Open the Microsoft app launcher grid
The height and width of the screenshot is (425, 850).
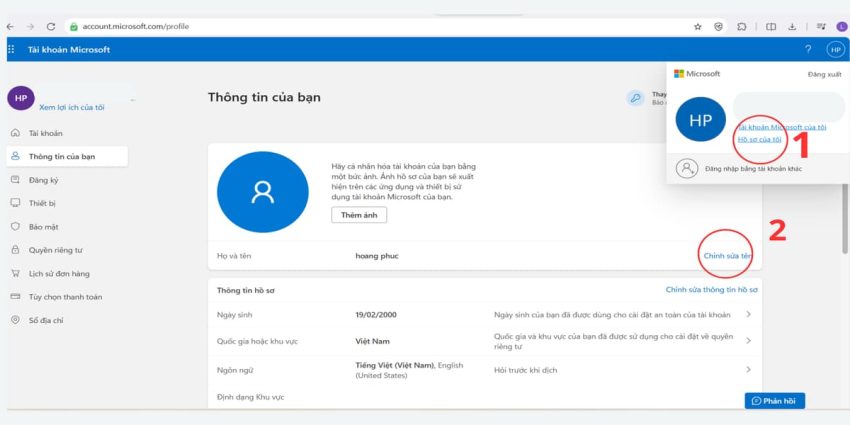click(x=11, y=49)
